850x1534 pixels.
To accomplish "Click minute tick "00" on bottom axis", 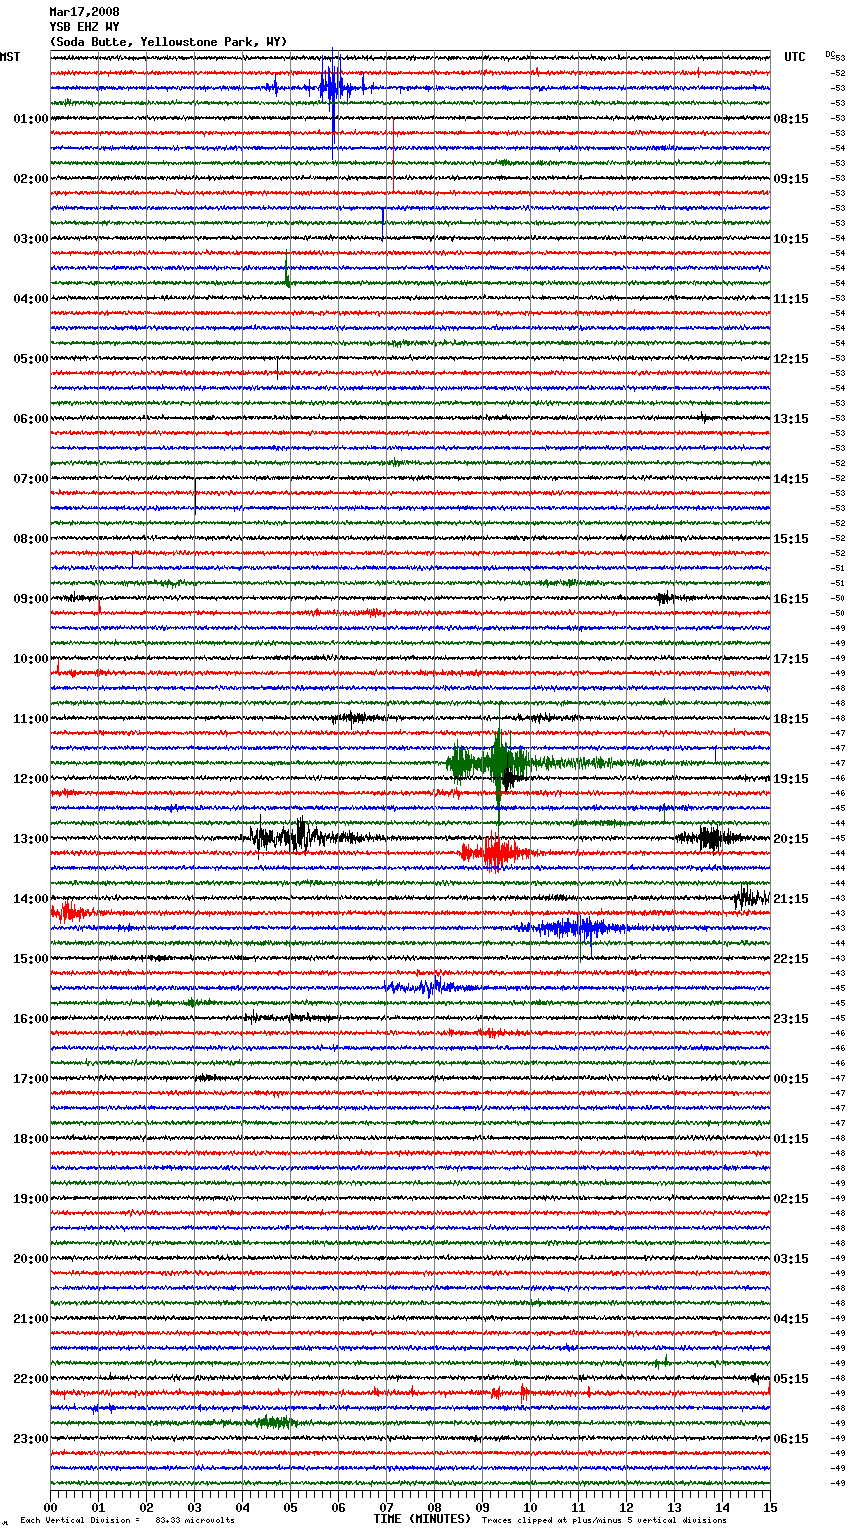I will point(50,1507).
